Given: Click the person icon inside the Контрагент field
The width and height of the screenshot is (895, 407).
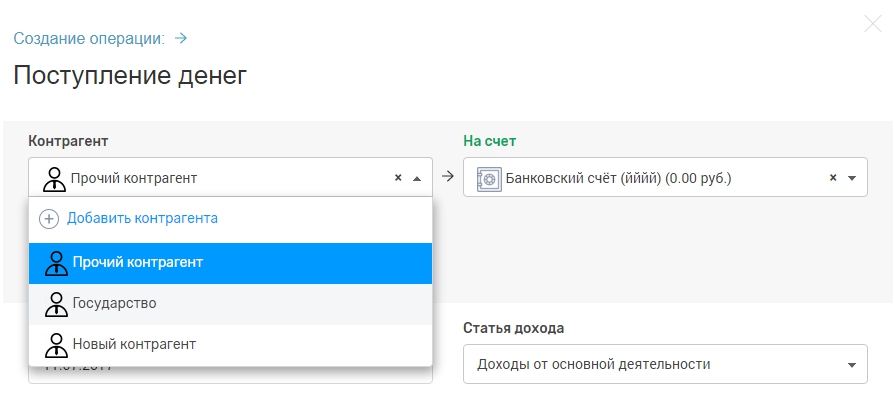Looking at the screenshot, I should point(55,178).
